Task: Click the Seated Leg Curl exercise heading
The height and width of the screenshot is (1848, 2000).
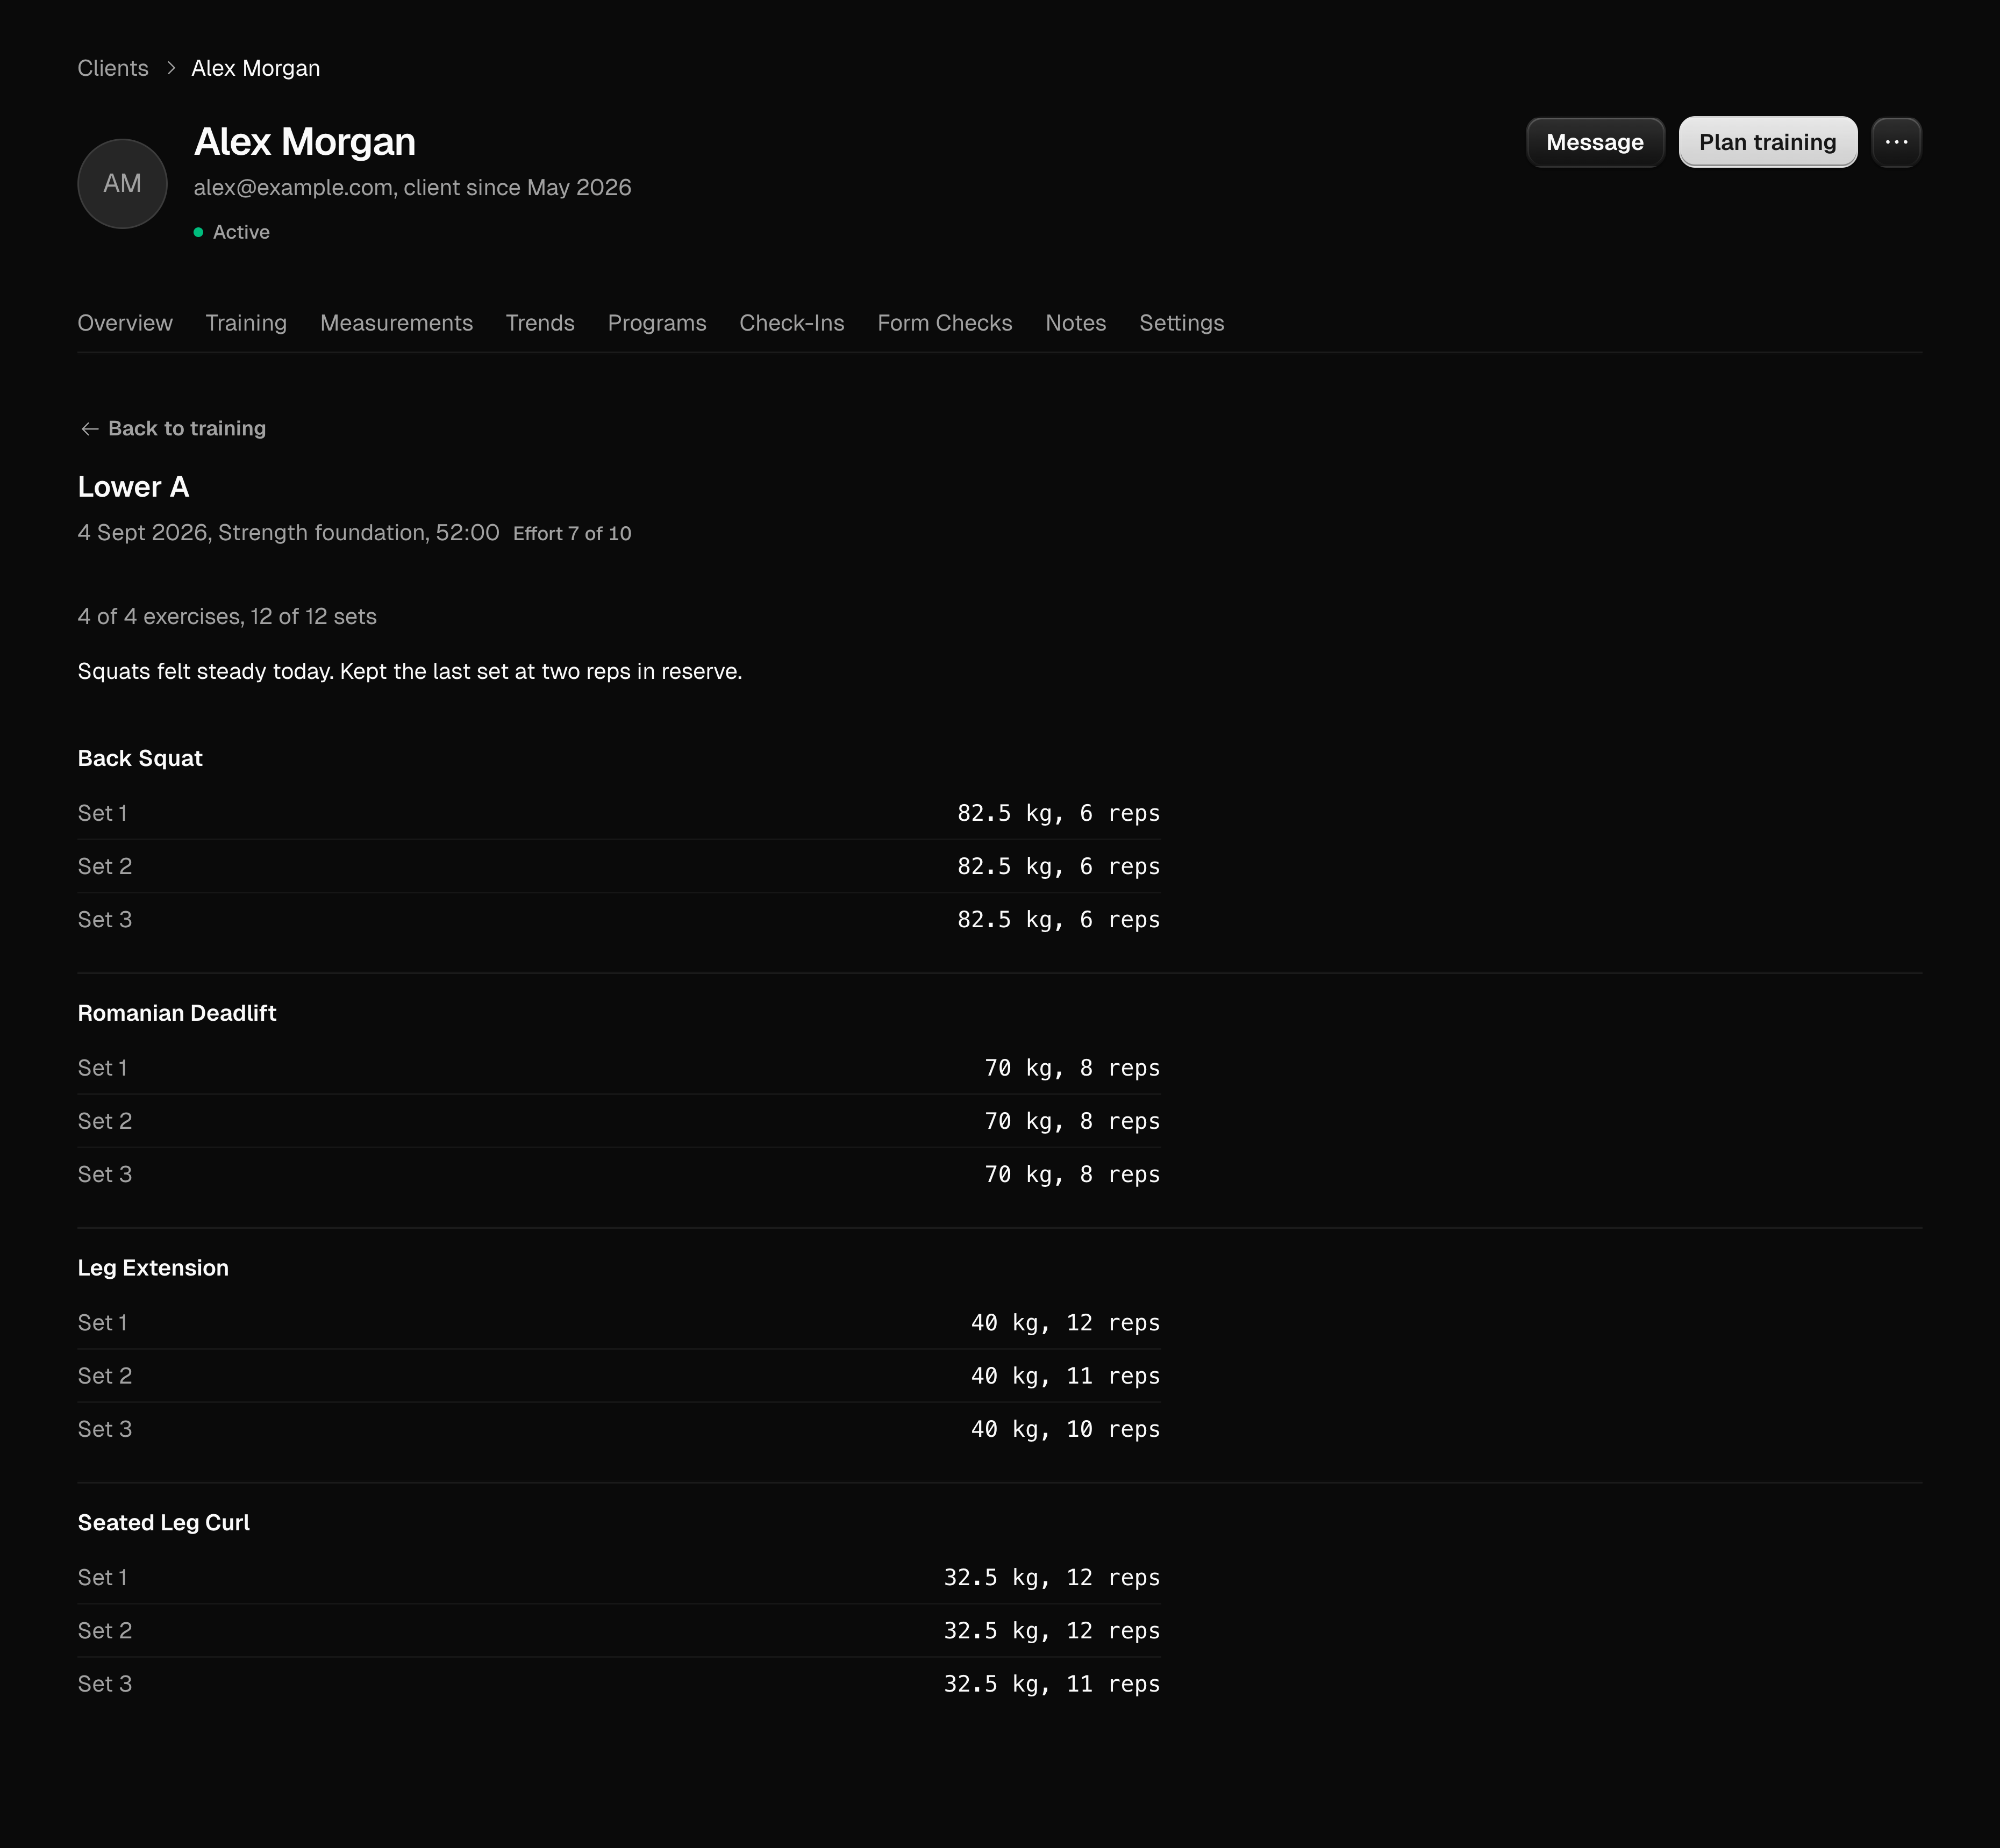Action: click(x=164, y=1523)
